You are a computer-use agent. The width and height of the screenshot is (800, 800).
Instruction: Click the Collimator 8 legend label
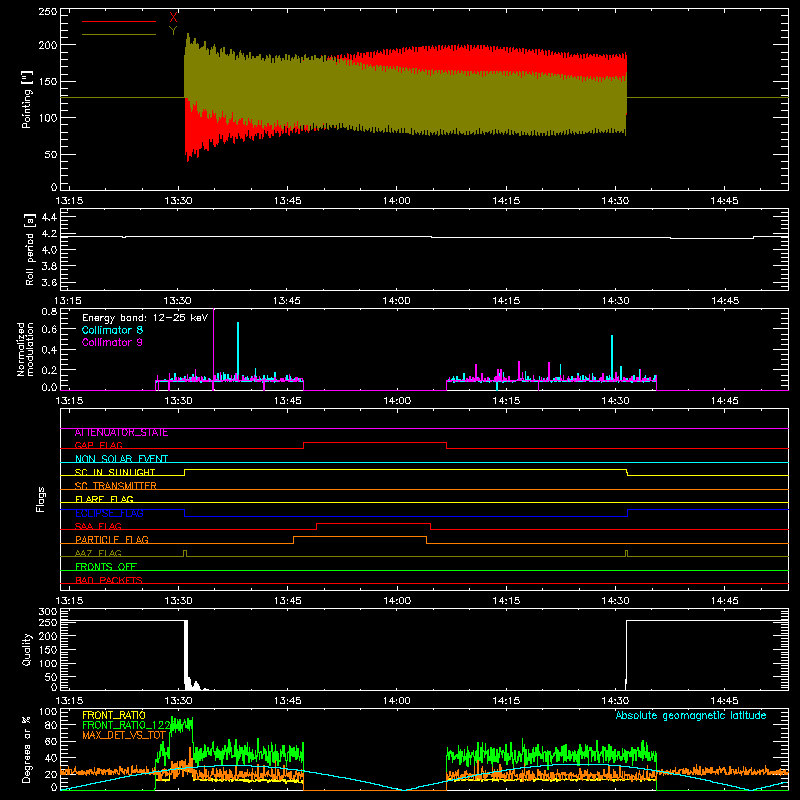[x=112, y=330]
